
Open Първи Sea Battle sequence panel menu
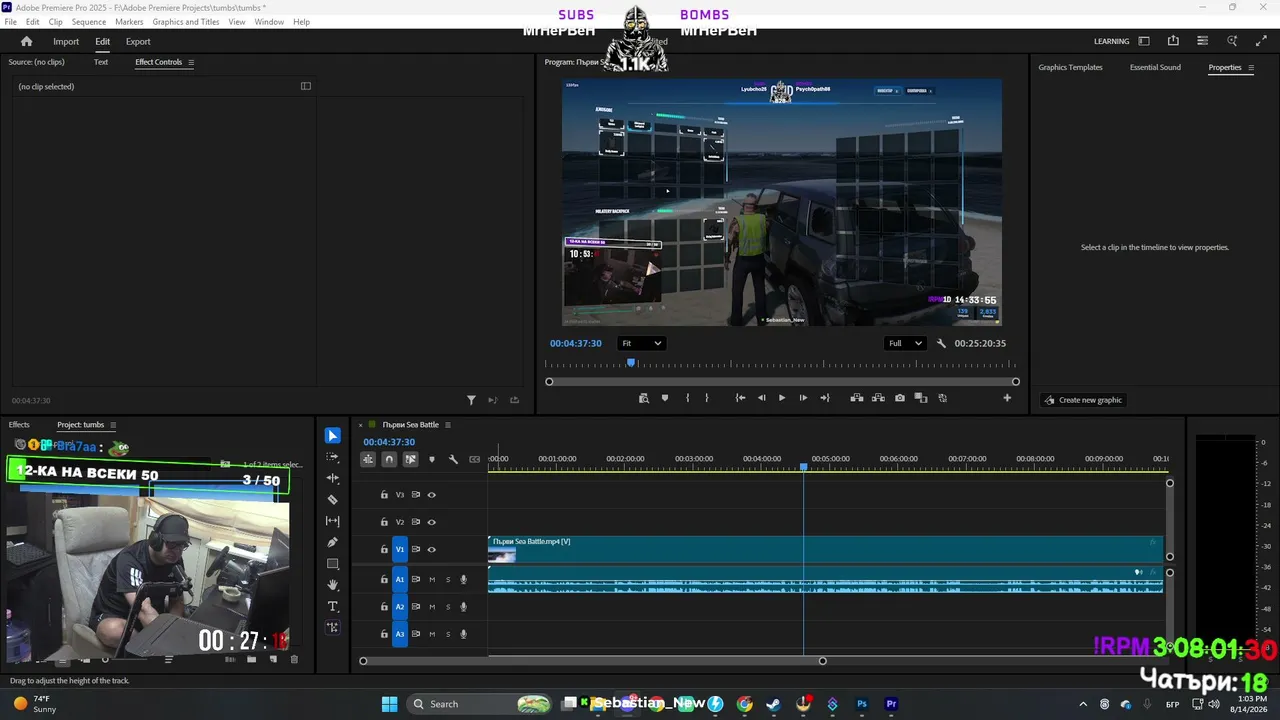(x=448, y=425)
